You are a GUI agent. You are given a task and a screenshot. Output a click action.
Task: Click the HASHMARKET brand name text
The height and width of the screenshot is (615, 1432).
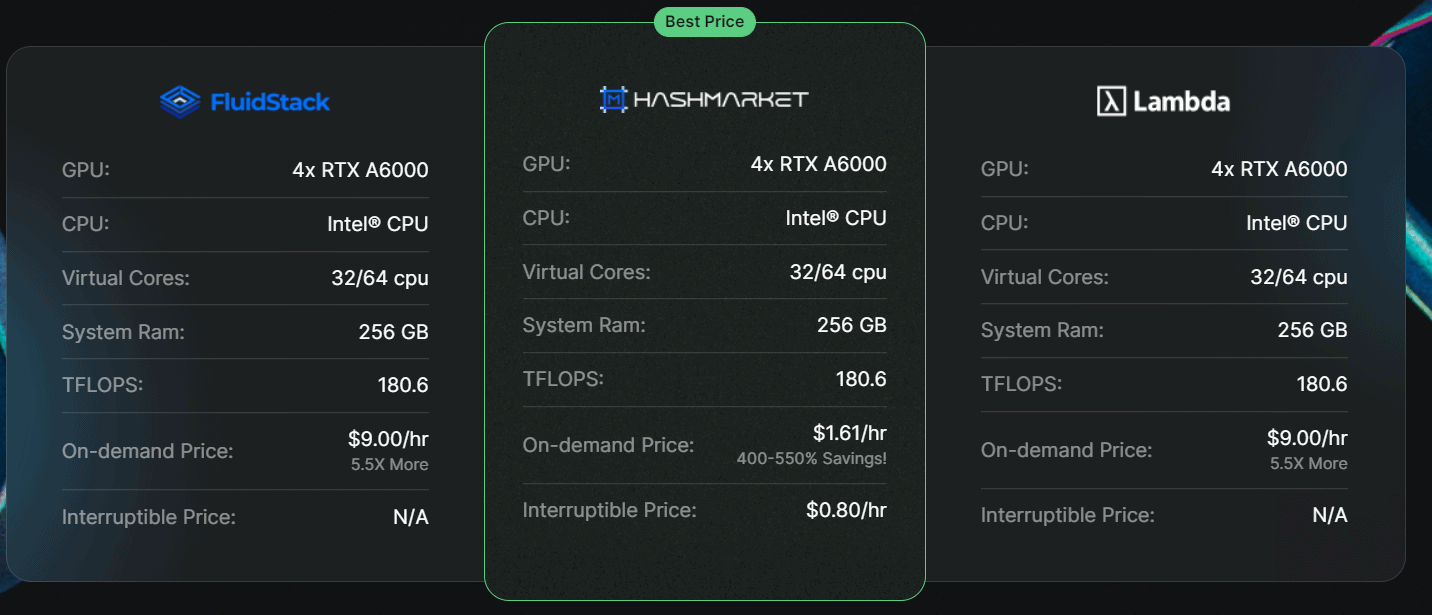721,98
